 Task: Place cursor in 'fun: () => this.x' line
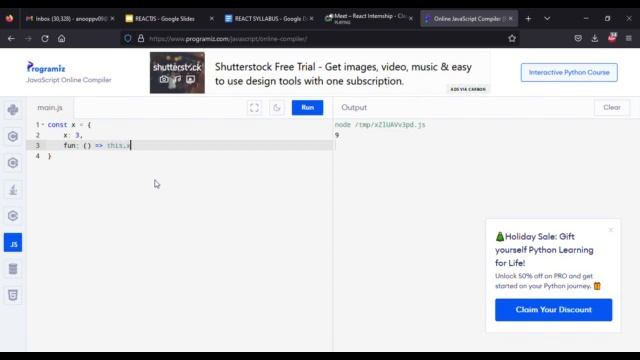(x=97, y=145)
